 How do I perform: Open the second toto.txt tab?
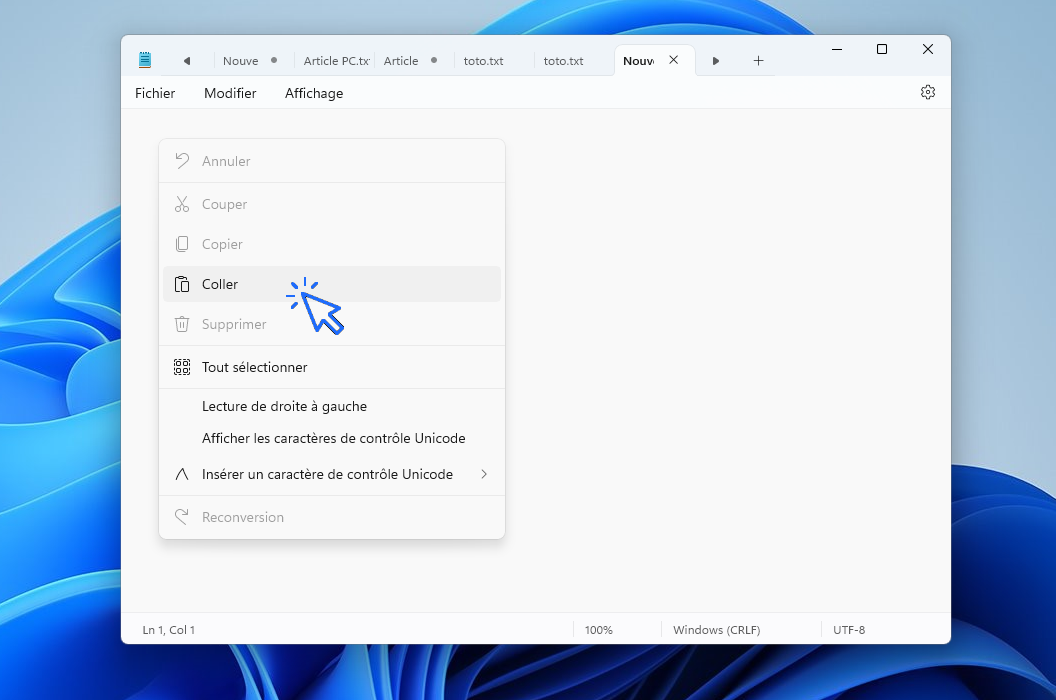[x=574, y=61]
